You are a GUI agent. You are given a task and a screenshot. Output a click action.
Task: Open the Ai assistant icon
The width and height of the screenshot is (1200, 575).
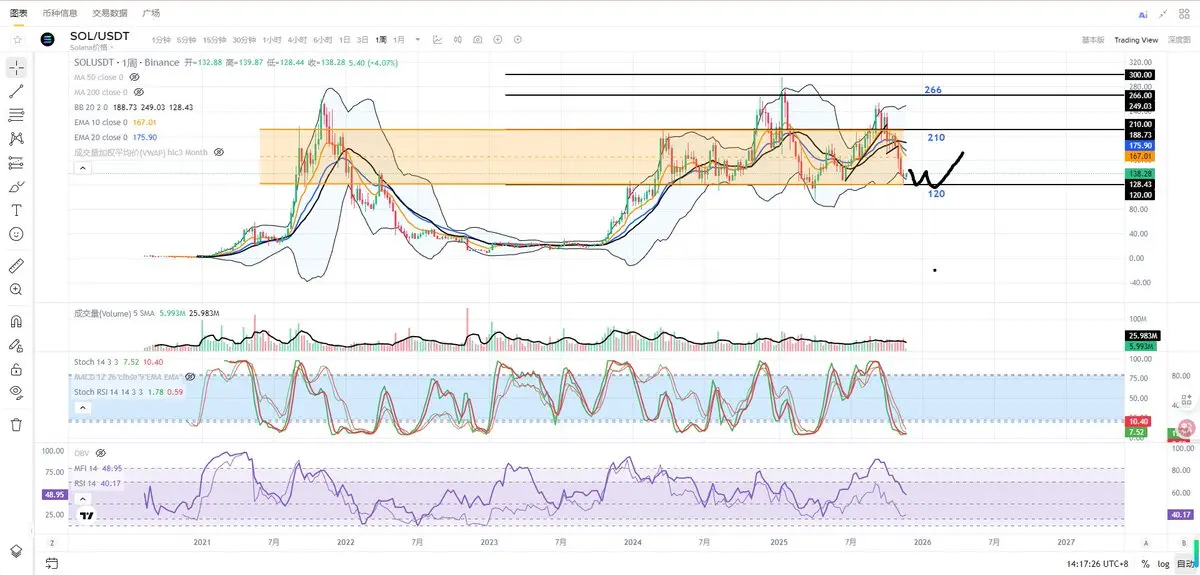(x=1143, y=15)
